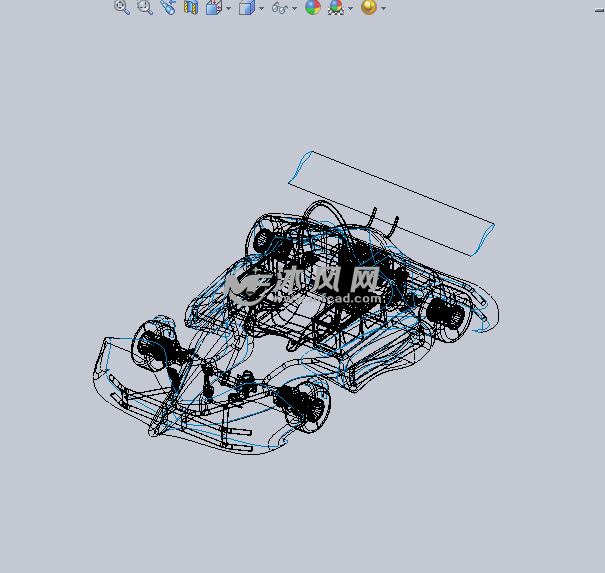Go back to the Previous View
Screen dimensions: 605x573
[x=167, y=8]
